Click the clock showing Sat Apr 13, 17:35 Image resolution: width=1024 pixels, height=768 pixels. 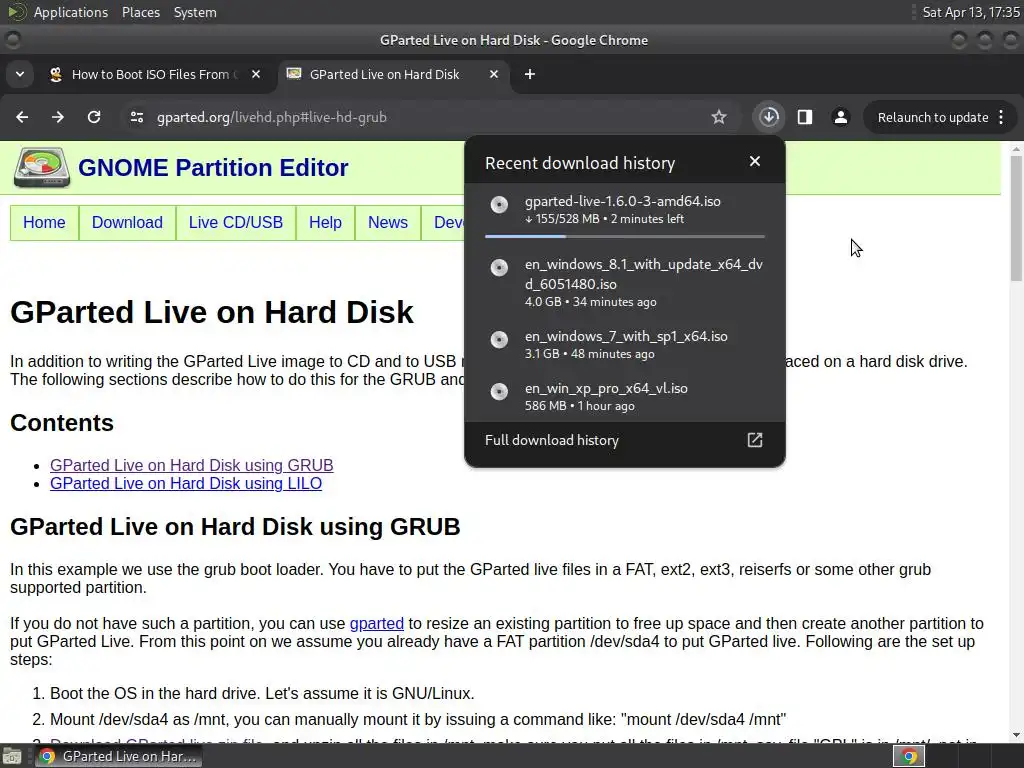click(970, 12)
